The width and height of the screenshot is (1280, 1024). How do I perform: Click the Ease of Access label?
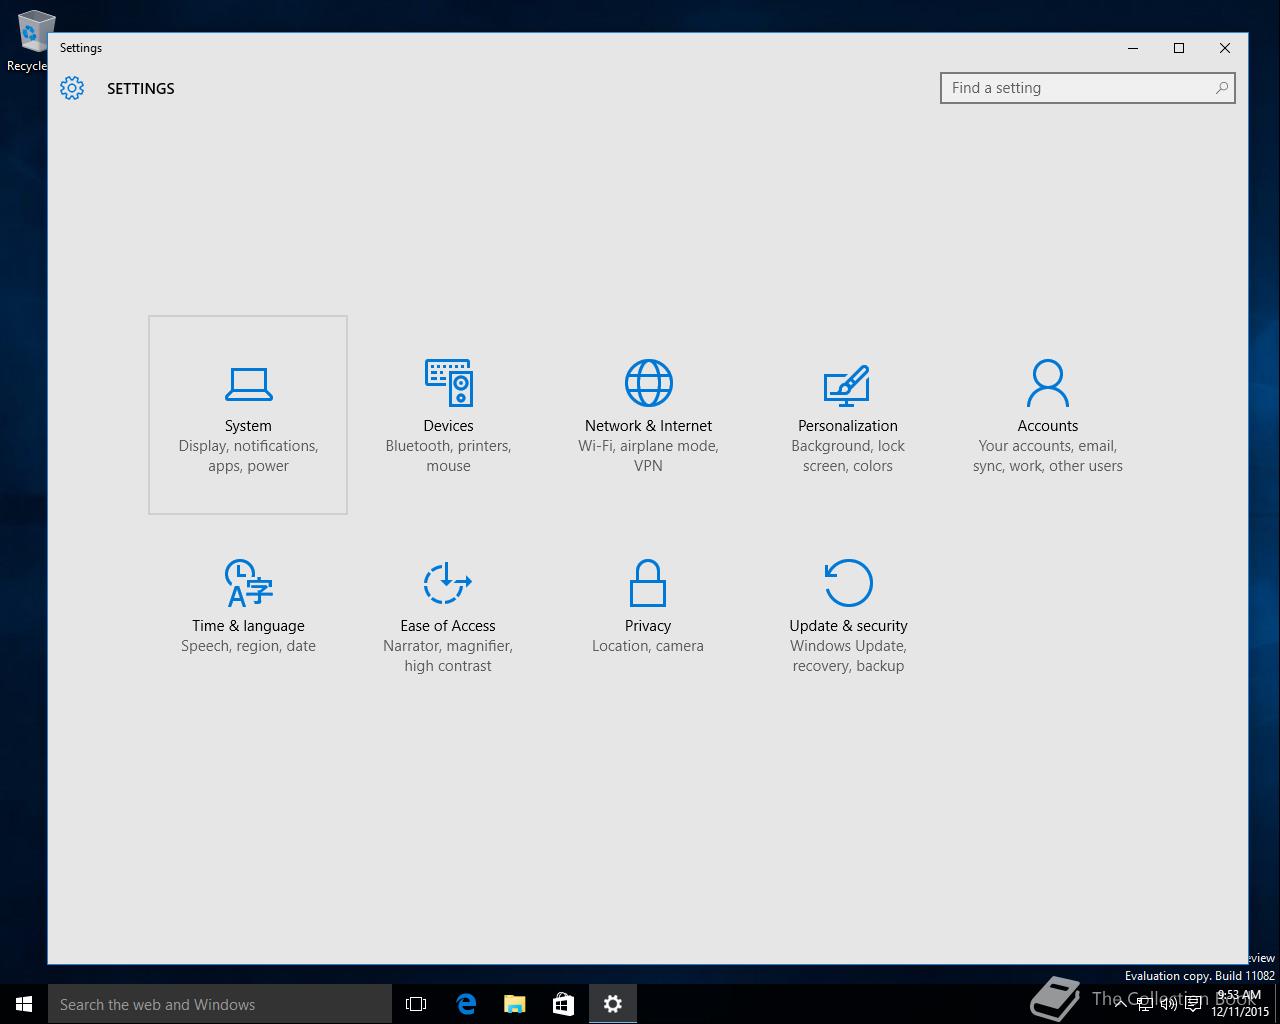click(448, 626)
